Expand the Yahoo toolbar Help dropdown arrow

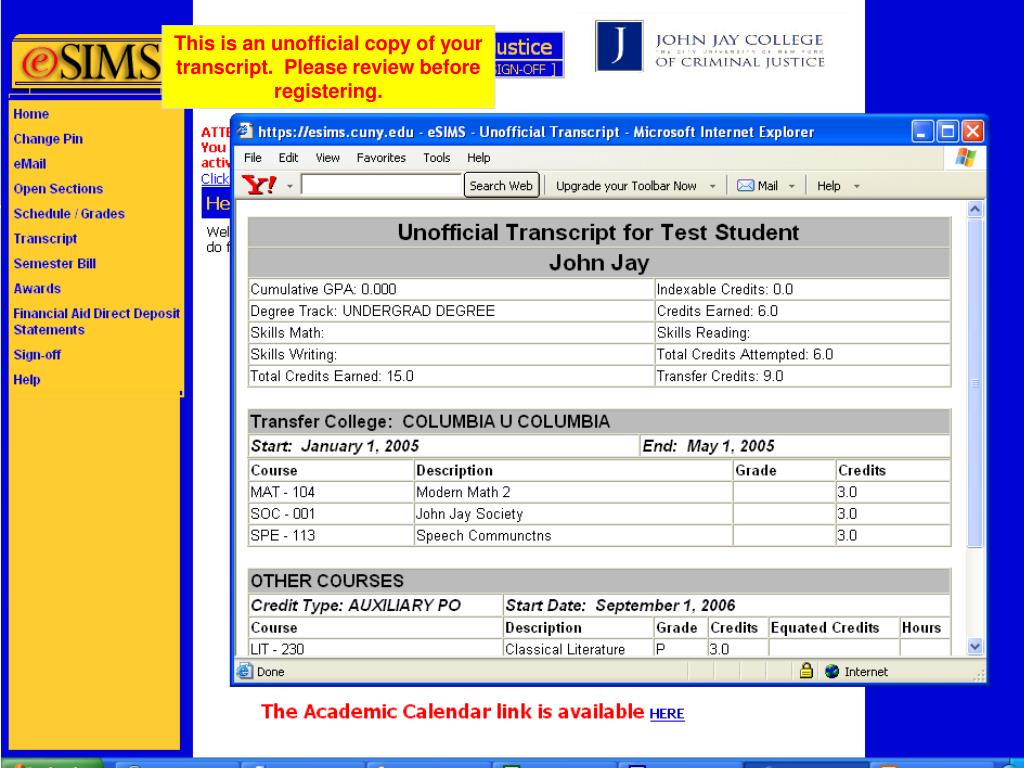pyautogui.click(x=857, y=187)
